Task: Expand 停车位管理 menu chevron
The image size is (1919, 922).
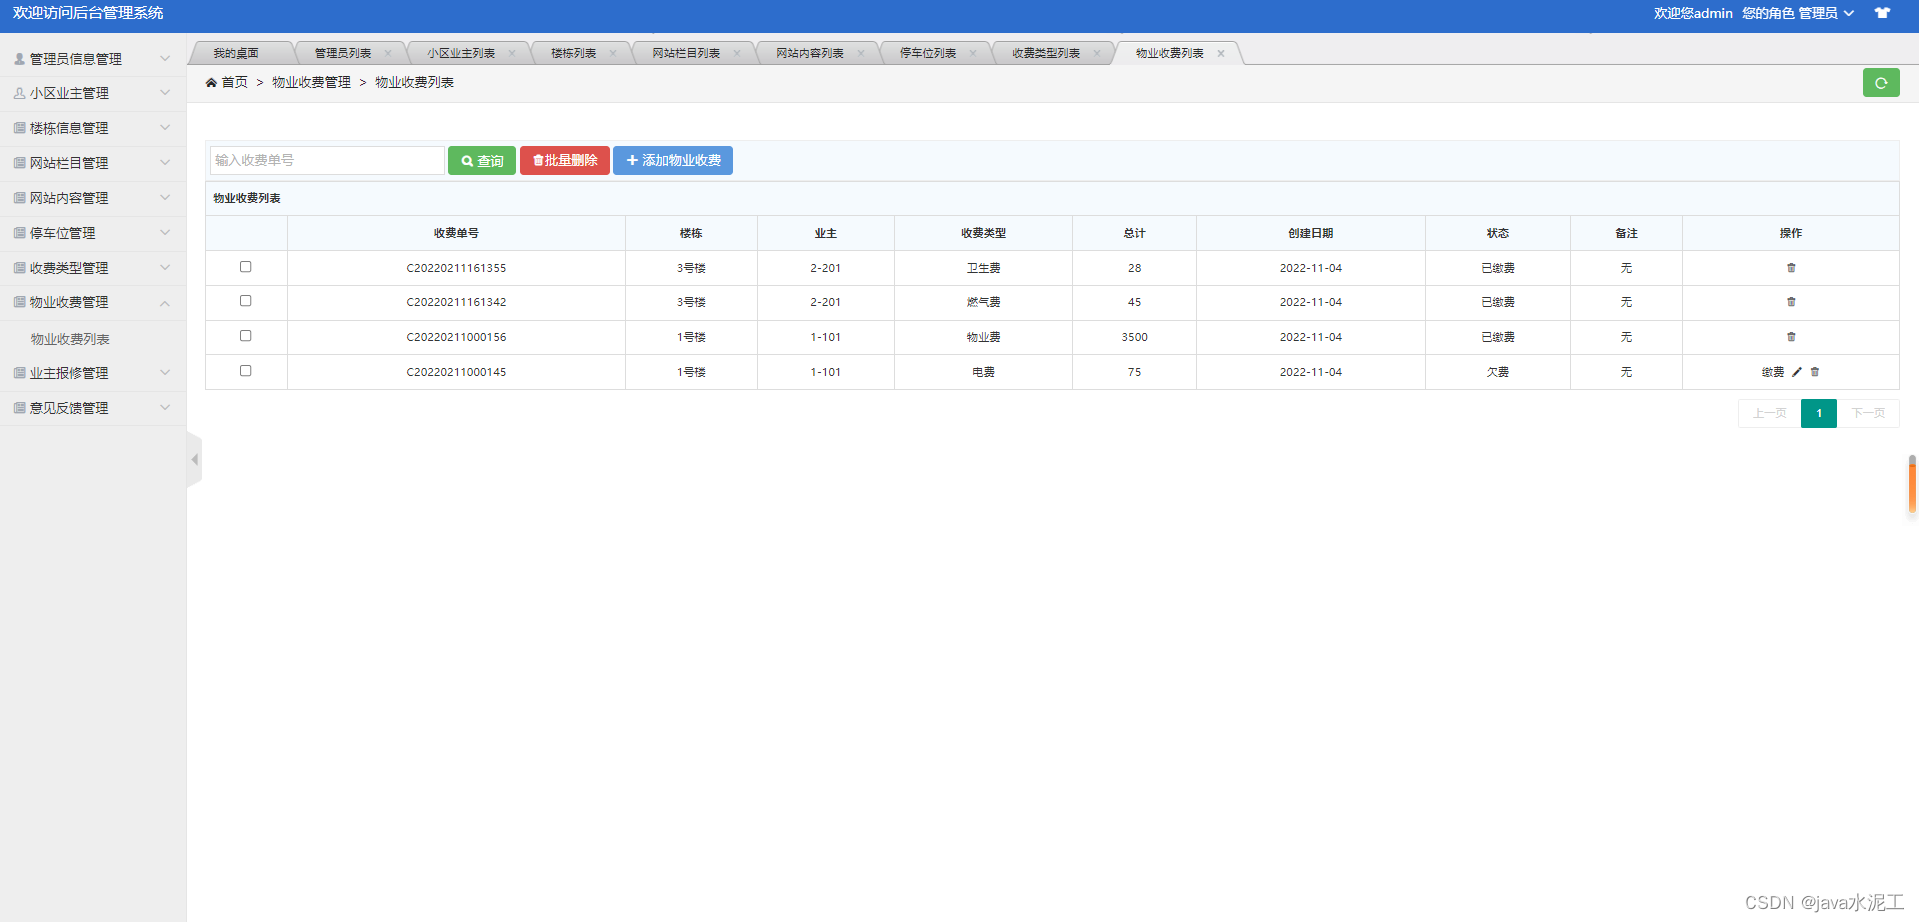Action: 165,233
